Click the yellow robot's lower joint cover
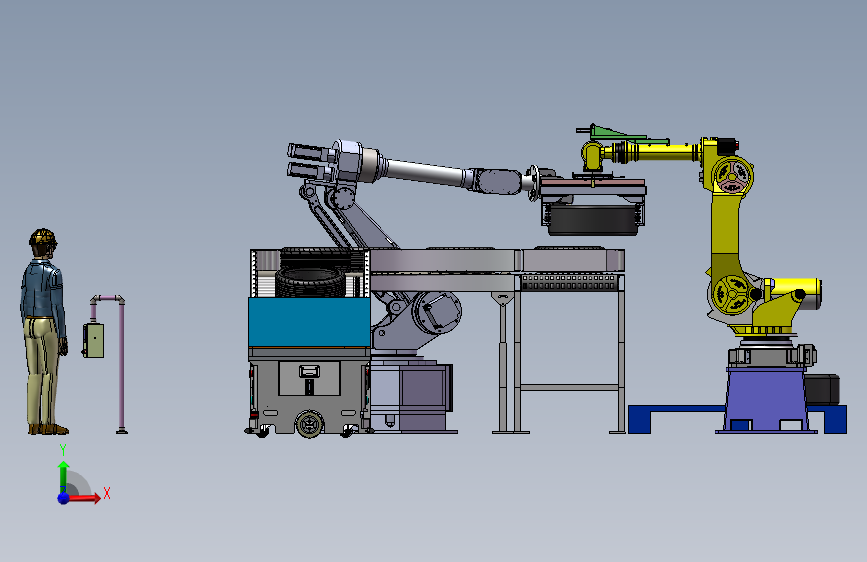Viewport: 867px width, 562px height. pyautogui.click(x=730, y=295)
